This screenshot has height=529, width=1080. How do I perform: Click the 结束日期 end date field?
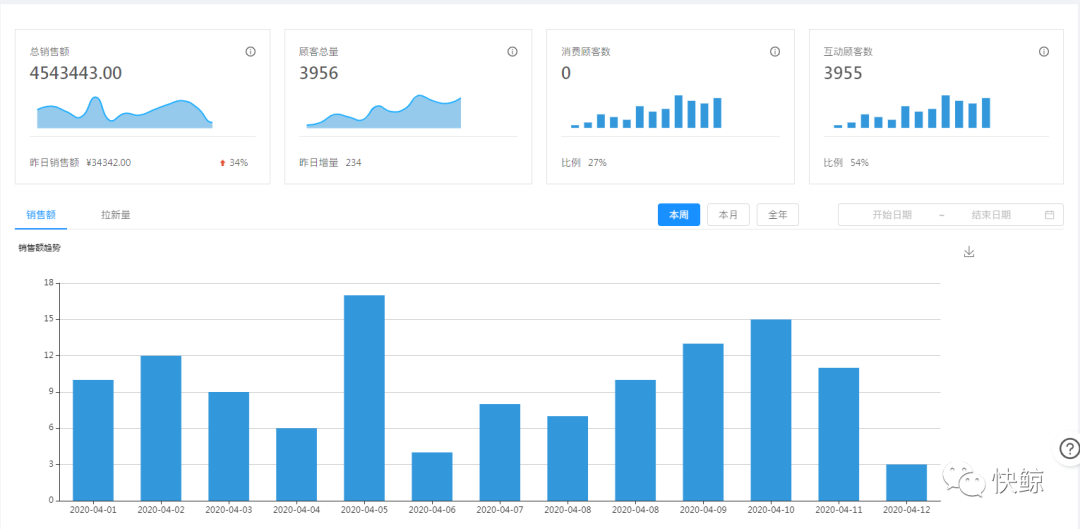click(990, 215)
